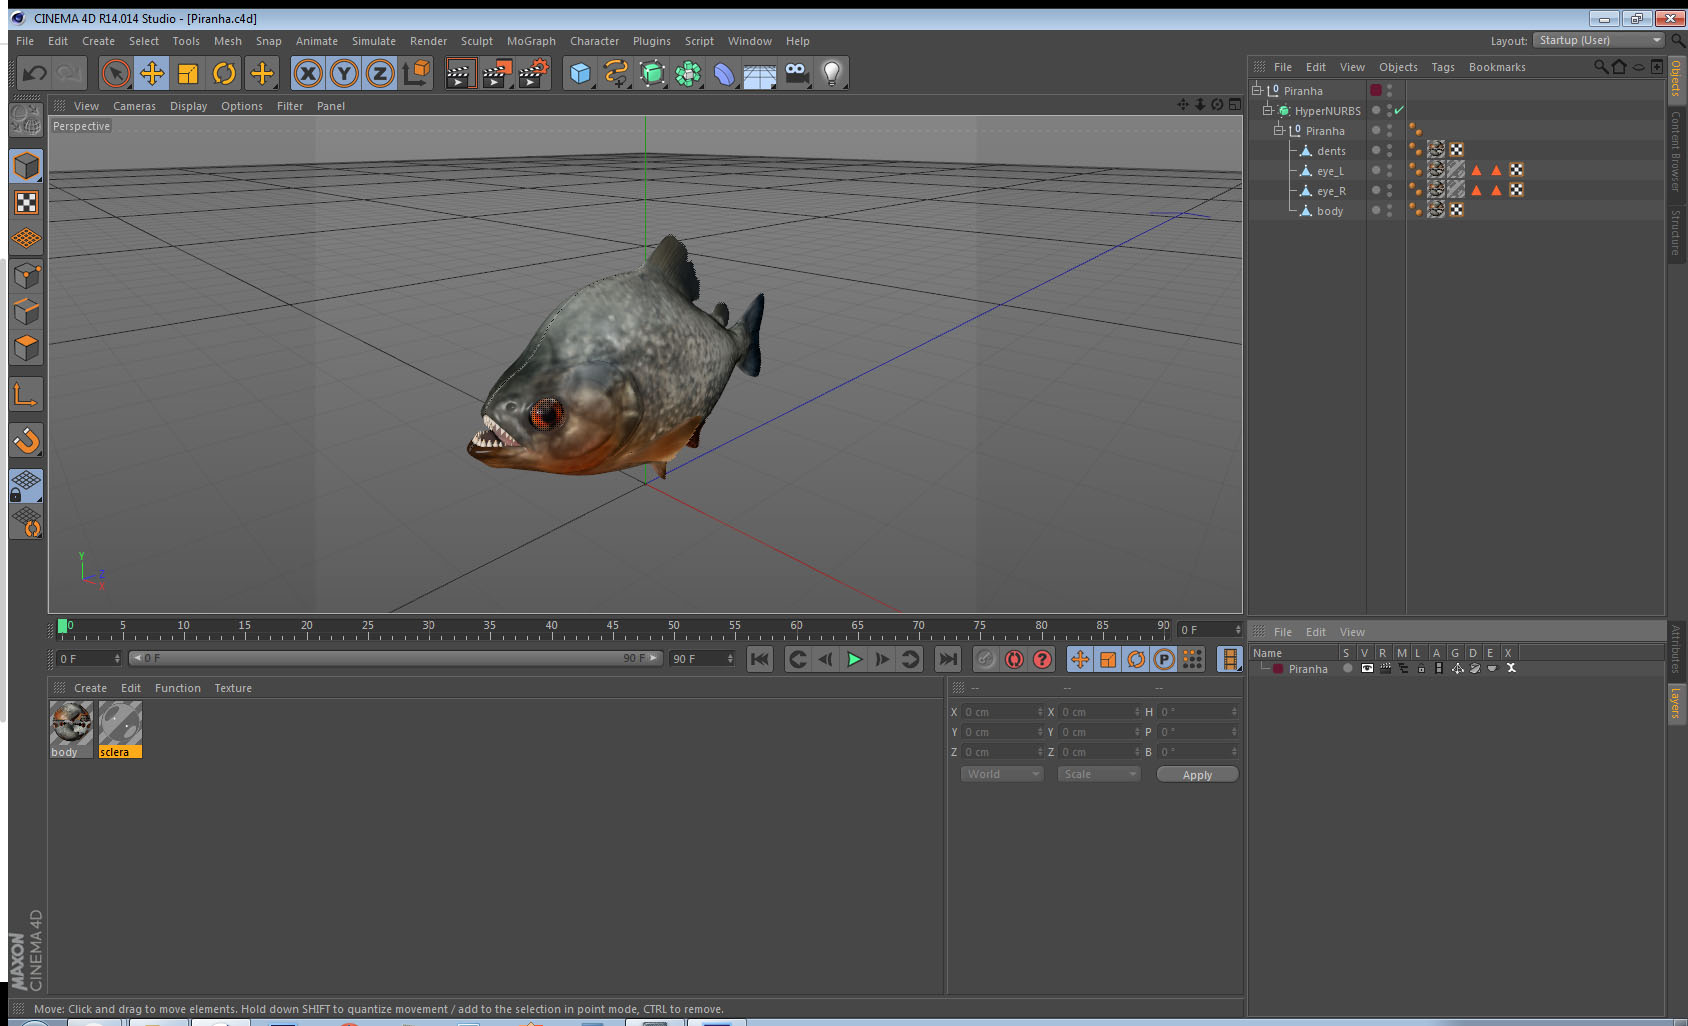Open the deformer objects icon
Image resolution: width=1688 pixels, height=1026 pixels.
724,73
